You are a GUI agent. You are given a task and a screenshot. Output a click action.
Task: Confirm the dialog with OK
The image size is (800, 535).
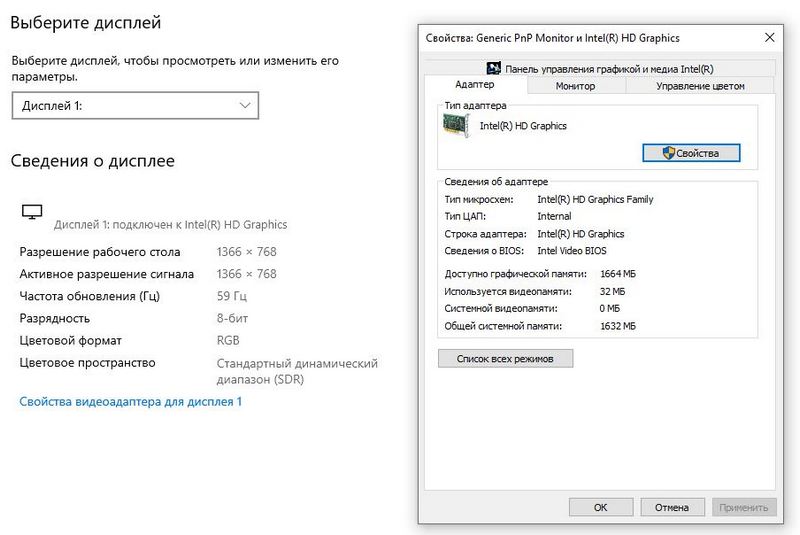click(x=600, y=507)
